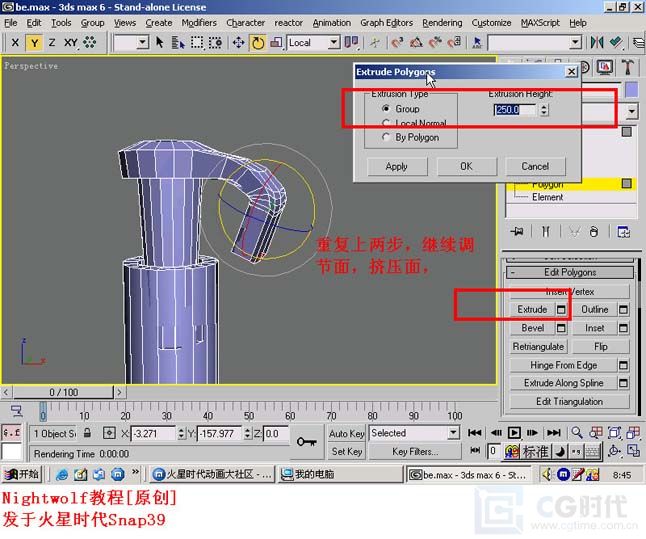Viewport: 646px width, 539px height.
Task: Open Hinge From Edge settings icon
Action: pyautogui.click(x=623, y=365)
